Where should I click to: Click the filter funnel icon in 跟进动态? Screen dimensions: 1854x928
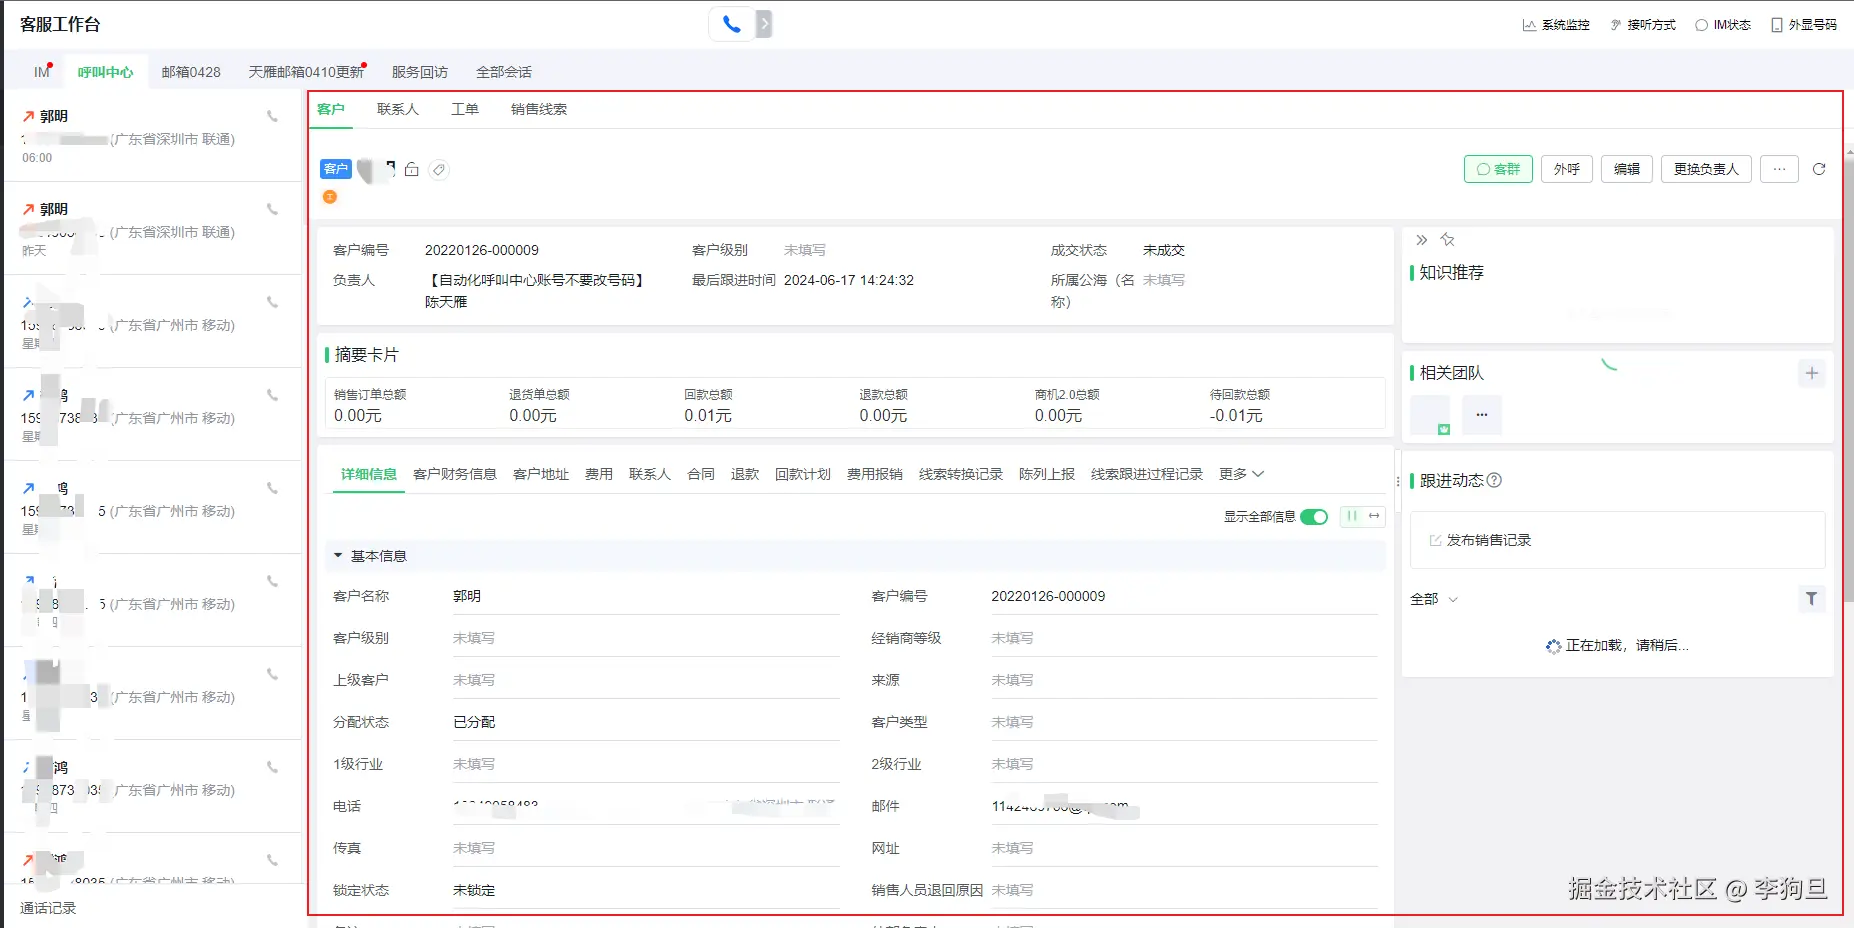[1811, 599]
